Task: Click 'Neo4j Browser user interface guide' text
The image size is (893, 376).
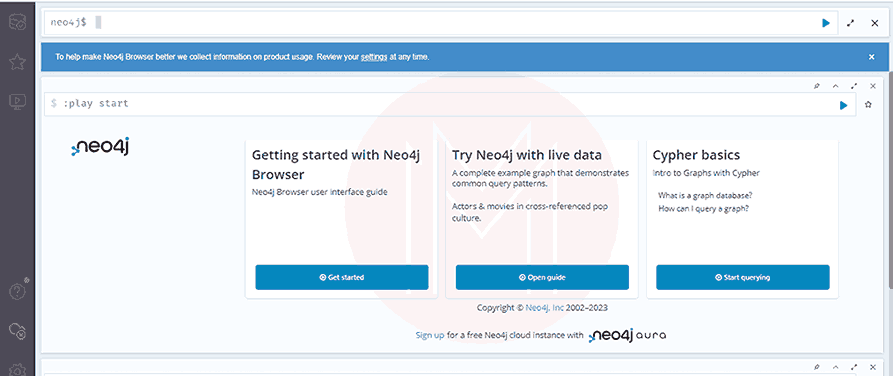Action: coord(319,192)
